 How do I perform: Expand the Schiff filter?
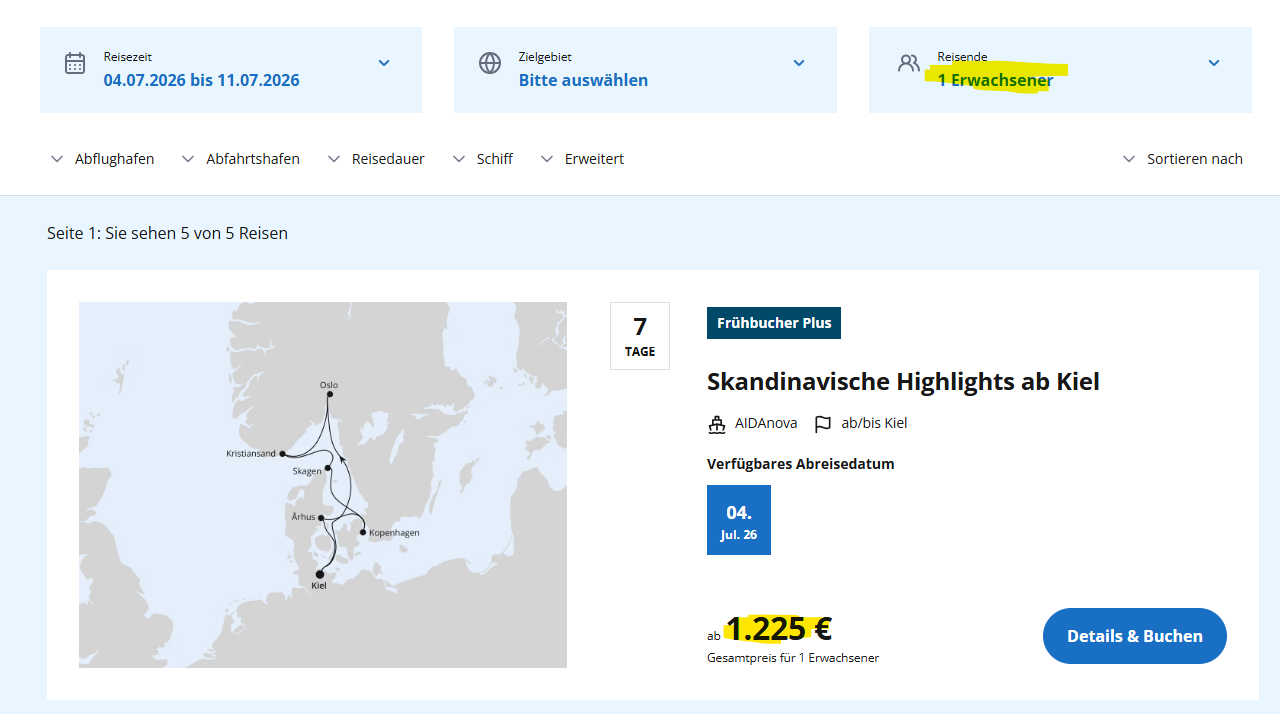coord(483,159)
